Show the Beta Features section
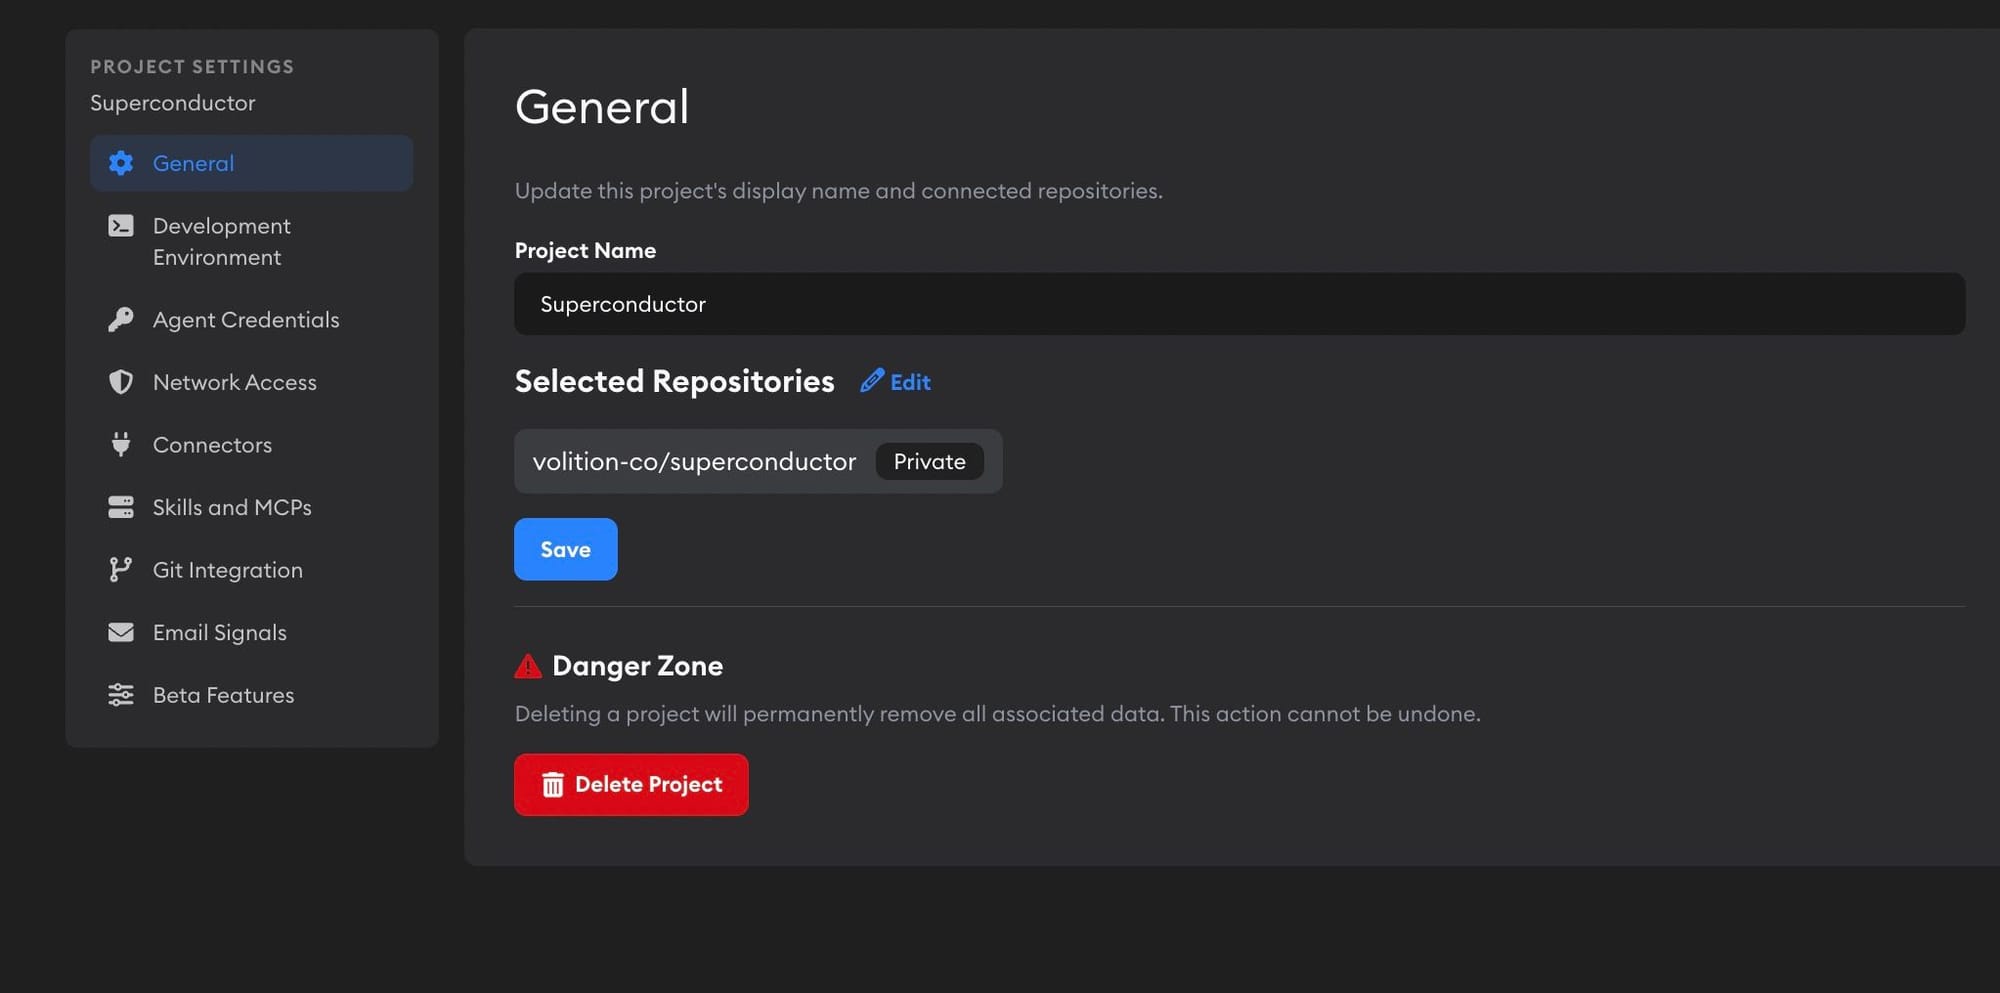 (x=251, y=695)
